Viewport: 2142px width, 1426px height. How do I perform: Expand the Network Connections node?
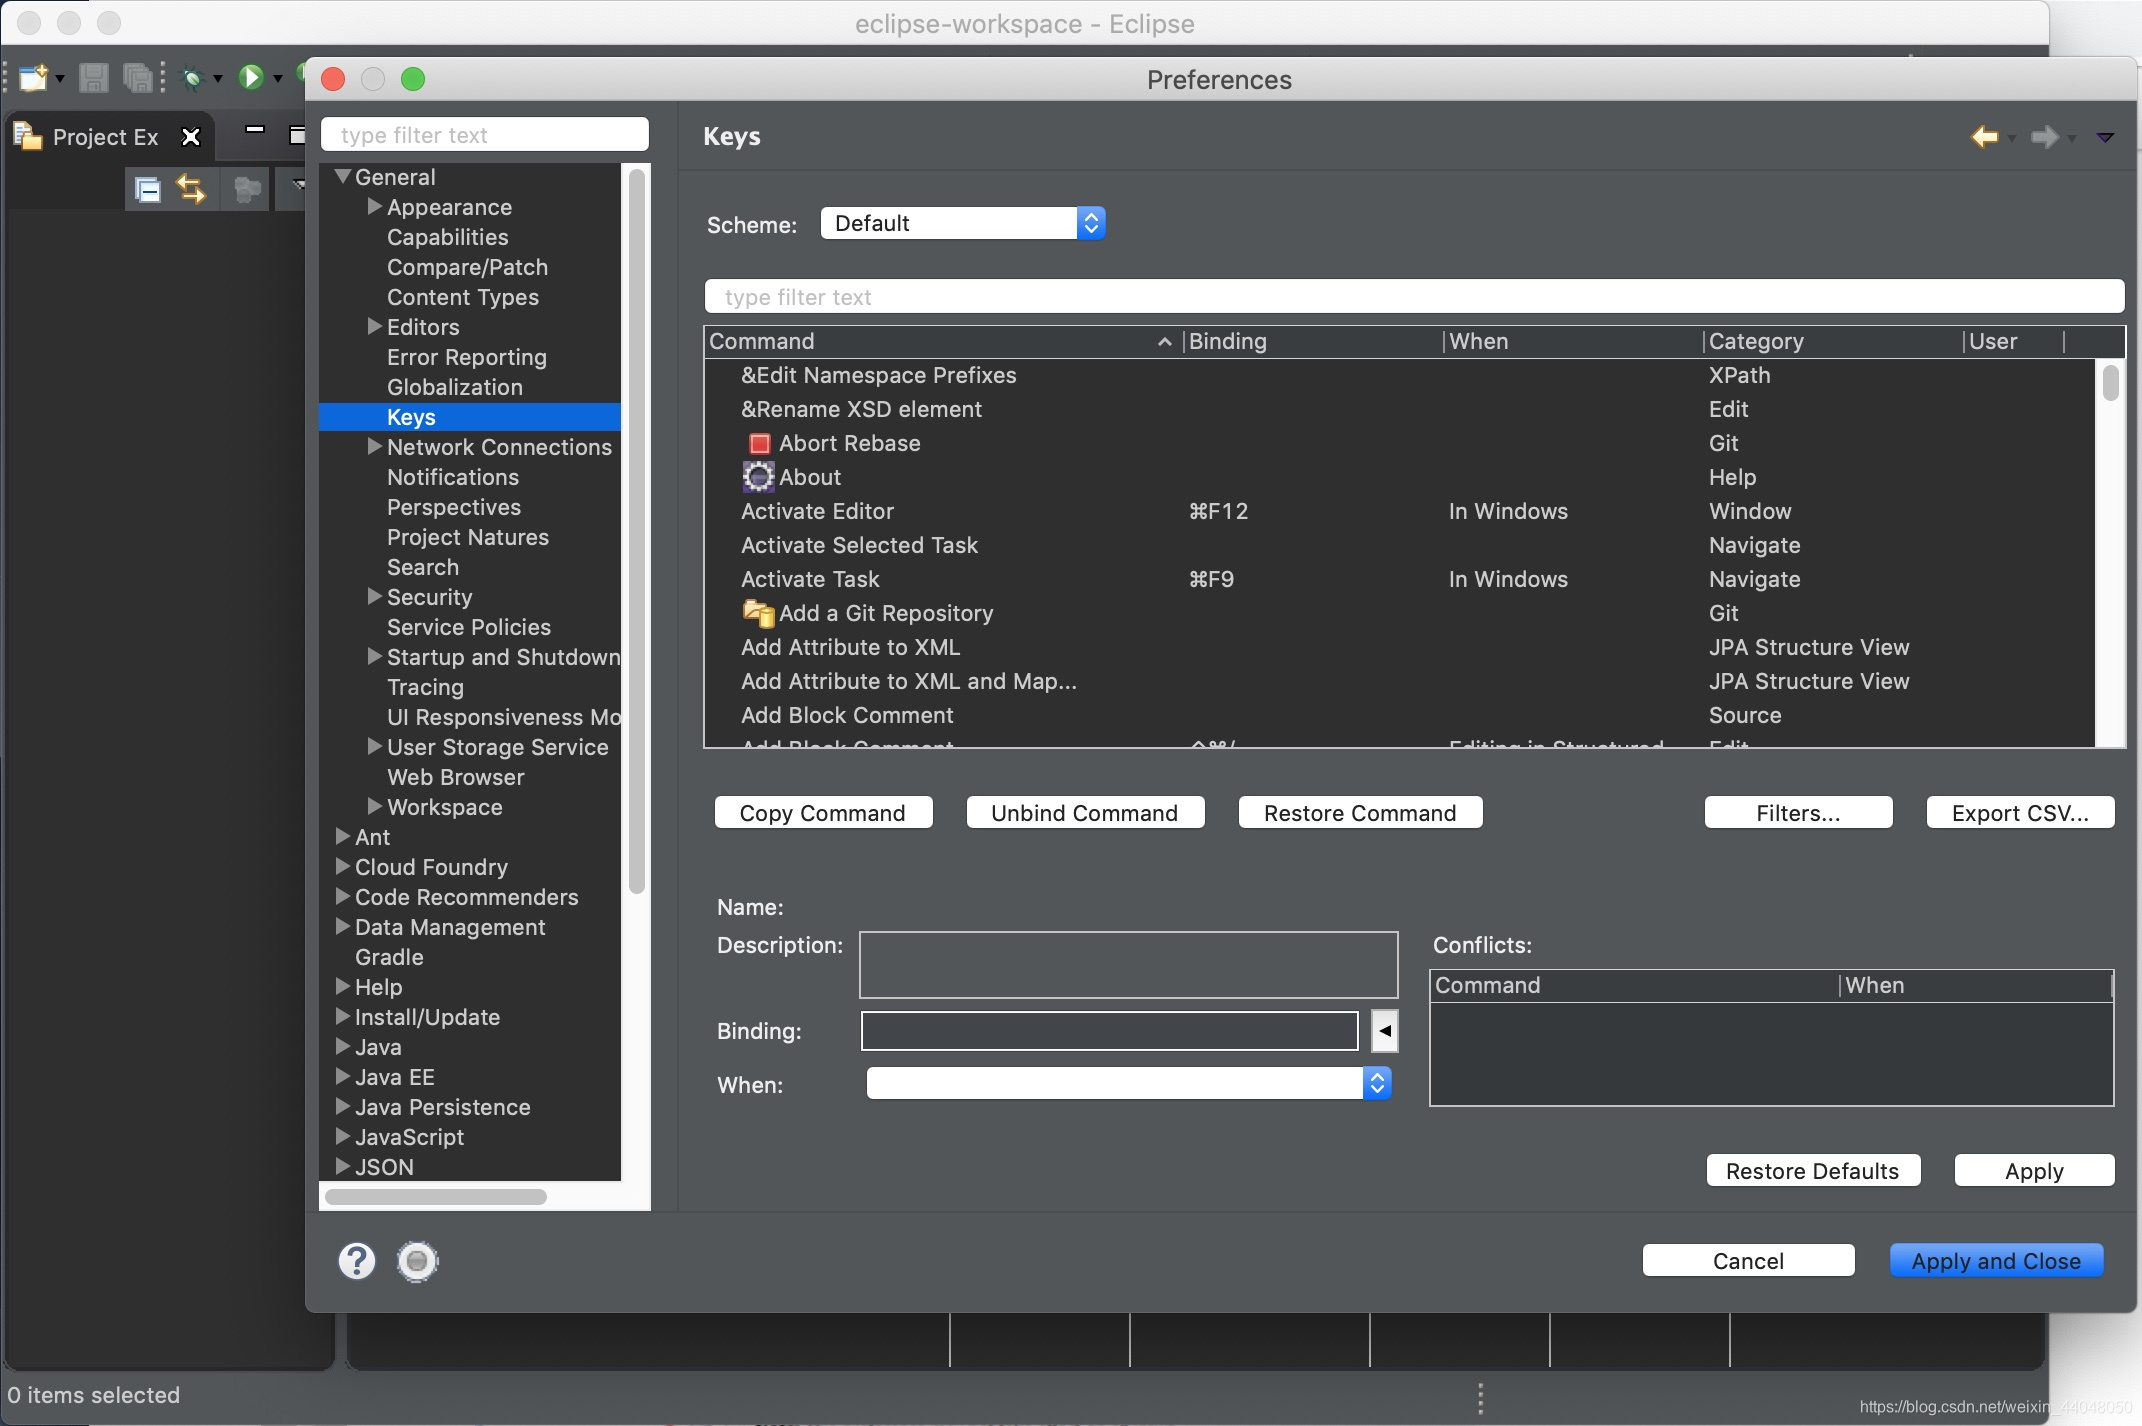coord(375,447)
